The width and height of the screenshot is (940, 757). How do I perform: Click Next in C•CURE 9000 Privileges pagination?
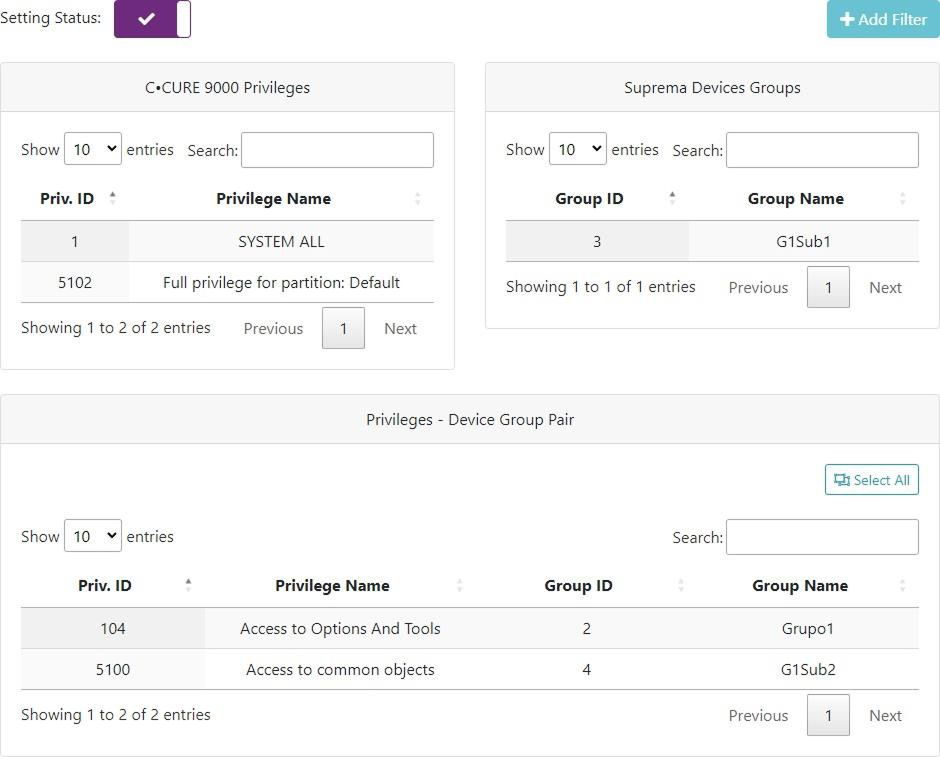click(400, 328)
